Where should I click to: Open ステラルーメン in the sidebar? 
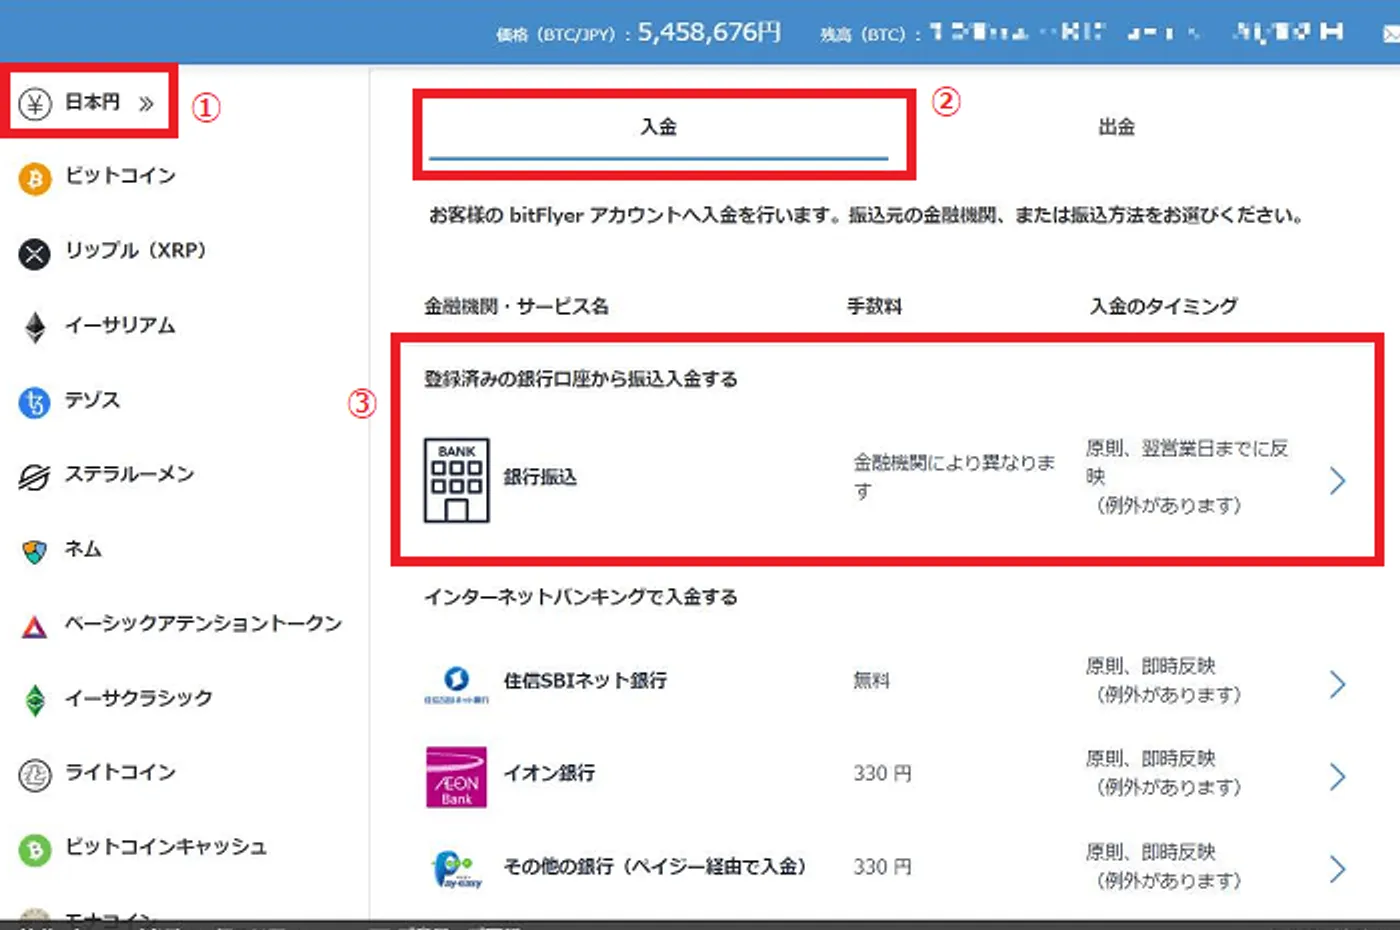pyautogui.click(x=130, y=474)
